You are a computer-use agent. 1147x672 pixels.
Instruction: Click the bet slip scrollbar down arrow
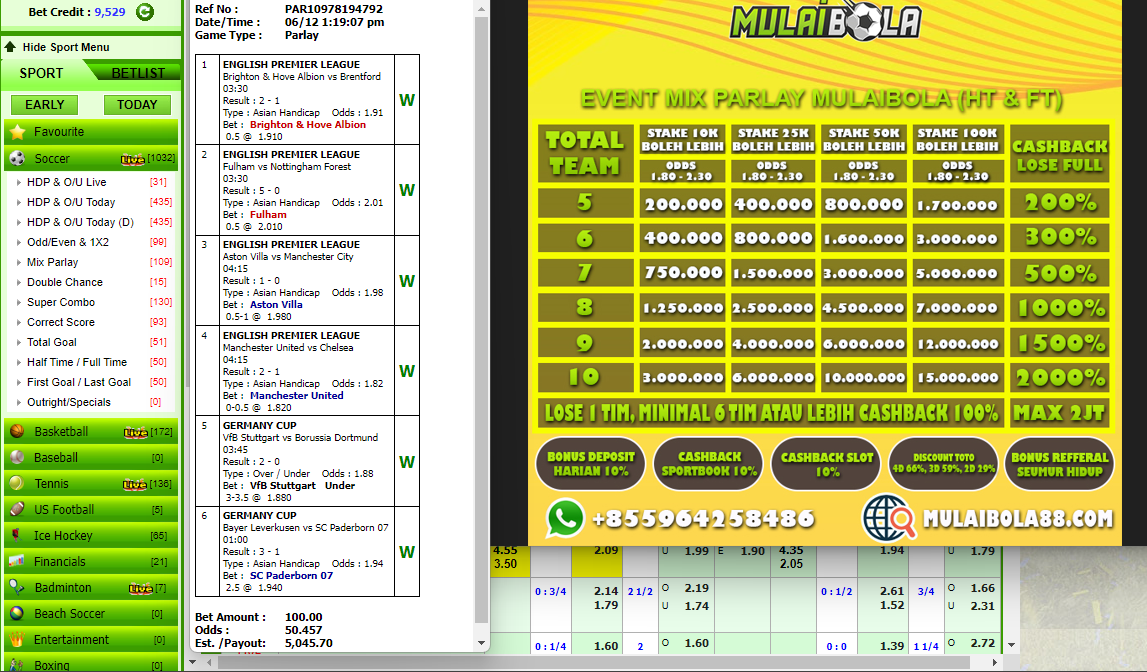(x=481, y=643)
